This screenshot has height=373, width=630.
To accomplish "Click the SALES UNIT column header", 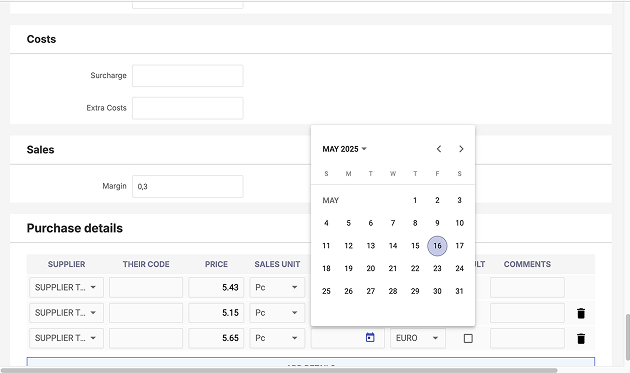I will pos(277,264).
